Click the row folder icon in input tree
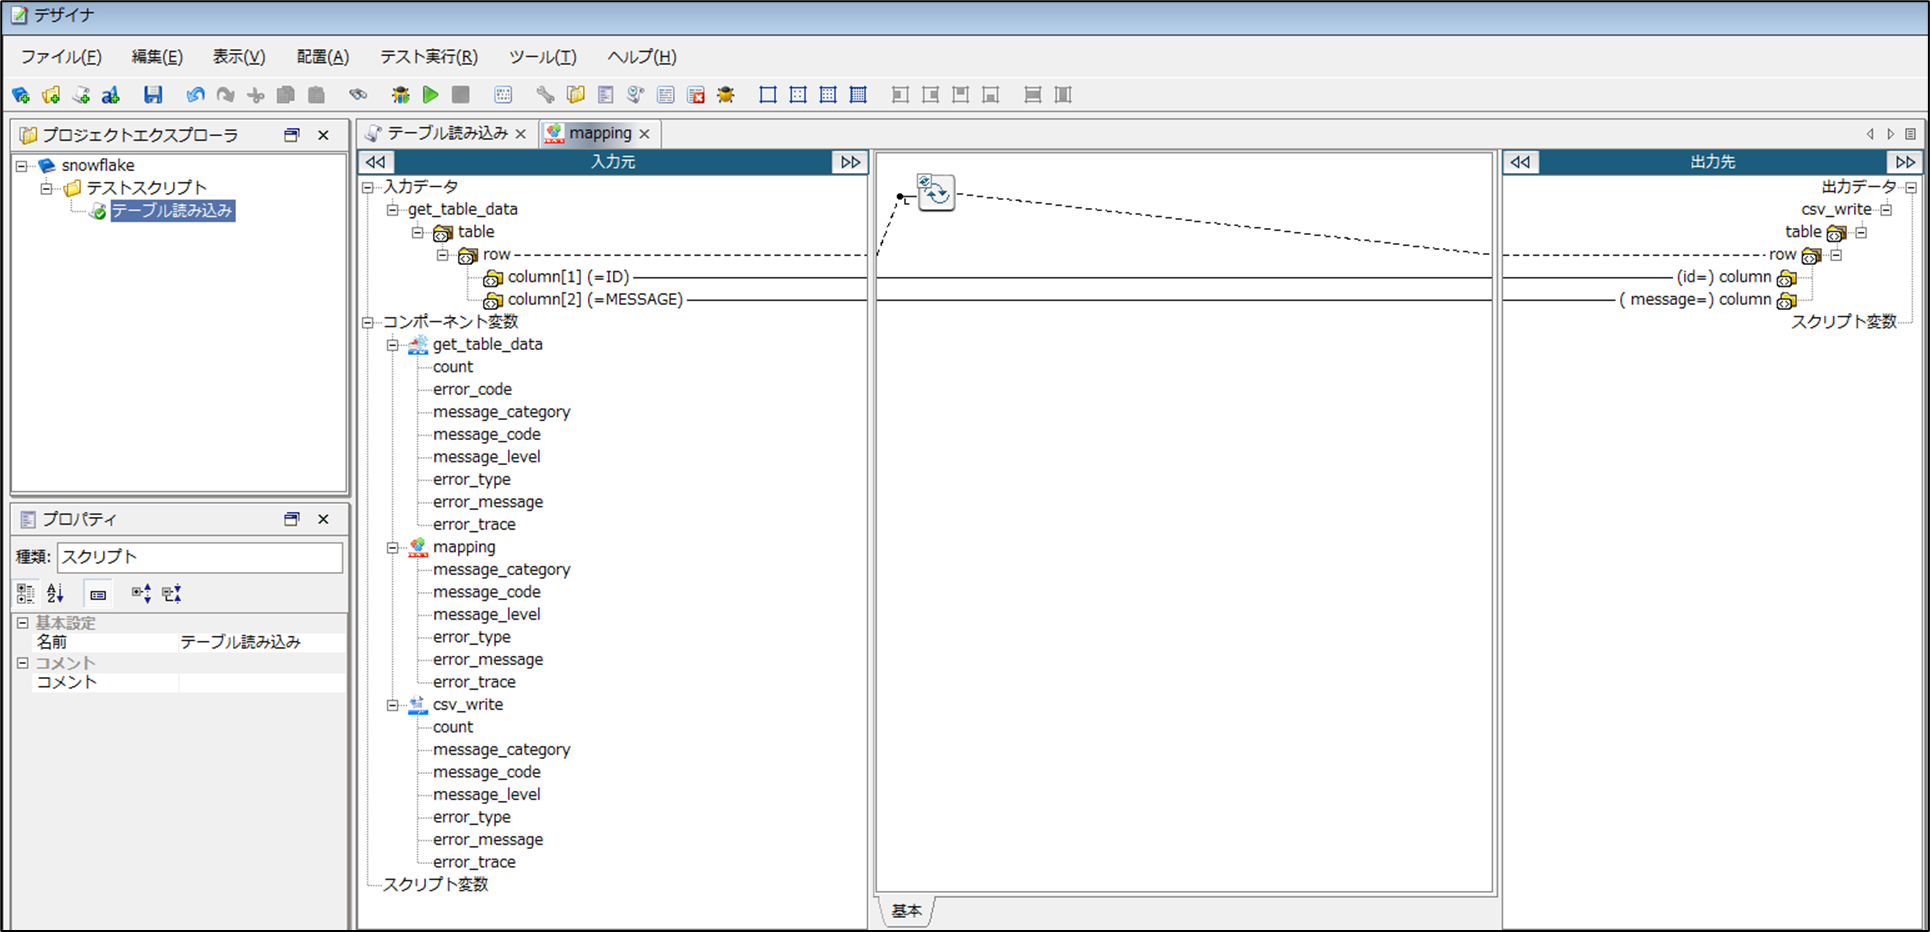Screen dimensions: 1930x932 click(468, 256)
